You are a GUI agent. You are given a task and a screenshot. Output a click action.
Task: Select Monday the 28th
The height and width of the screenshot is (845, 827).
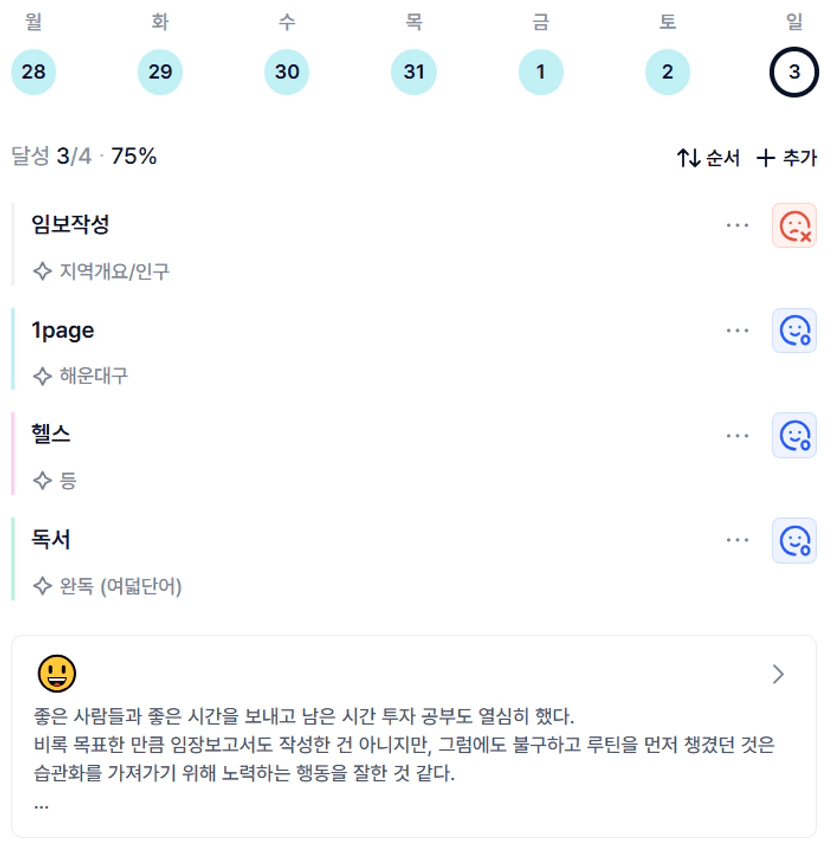[x=33, y=72]
